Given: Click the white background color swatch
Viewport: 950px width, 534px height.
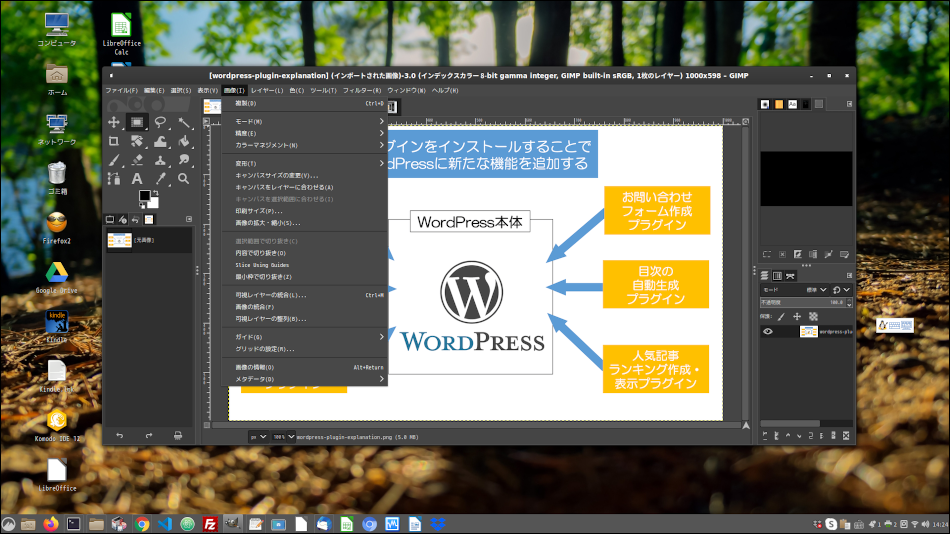Looking at the screenshot, I should point(154,204).
